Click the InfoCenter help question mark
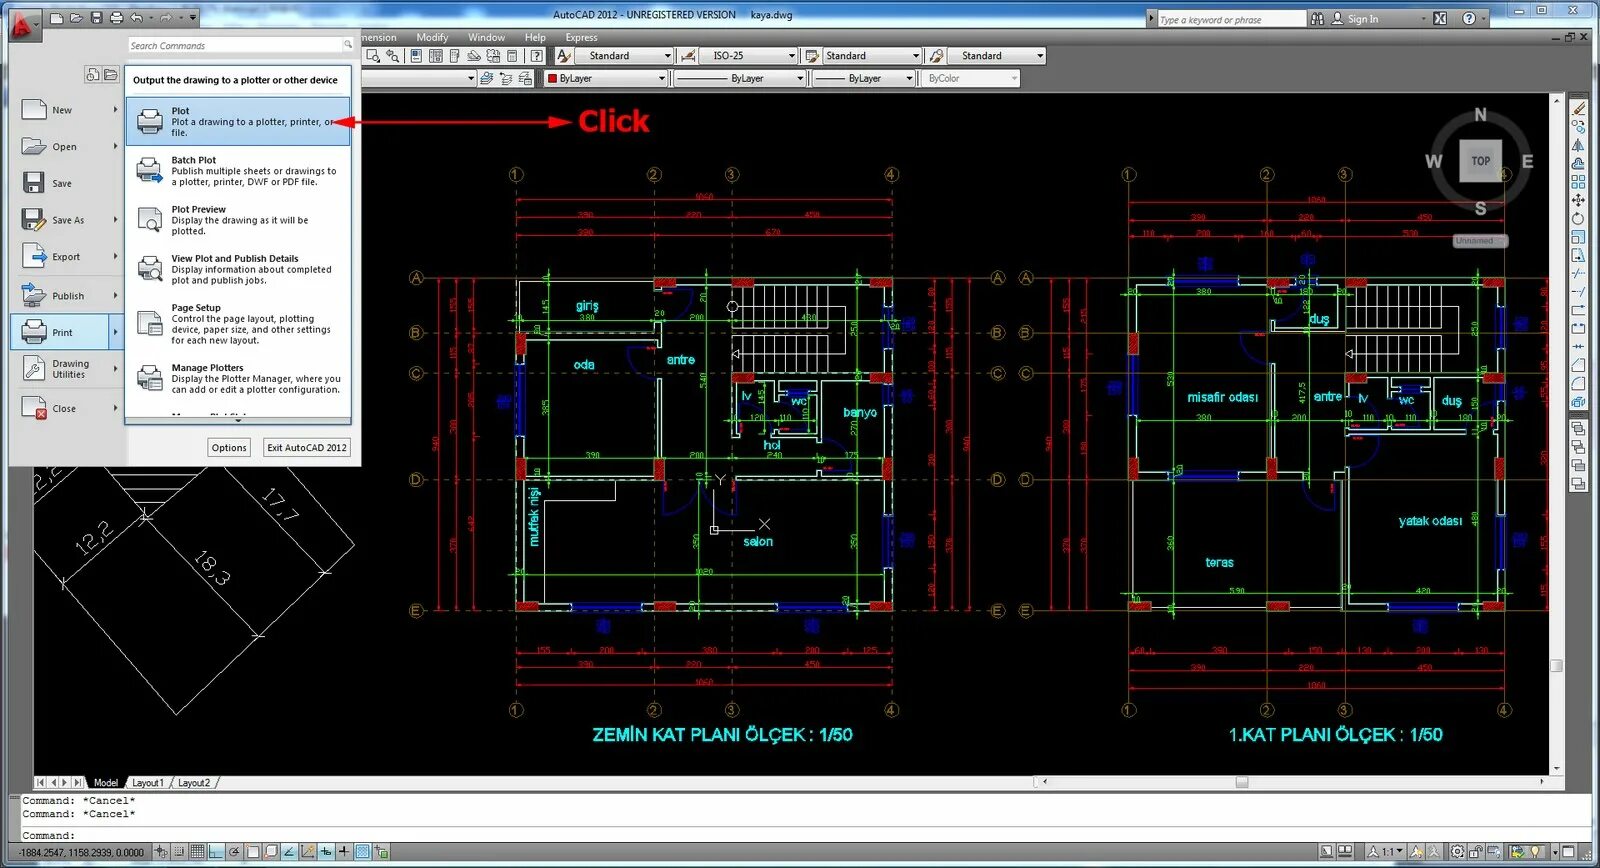Image resolution: width=1600 pixels, height=868 pixels. point(1468,18)
